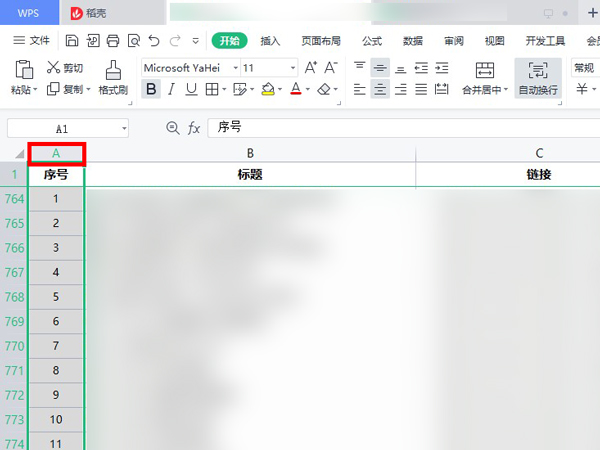Viewport: 600px width, 450px height.
Task: Toggle Bold formatting
Action: click(150, 89)
